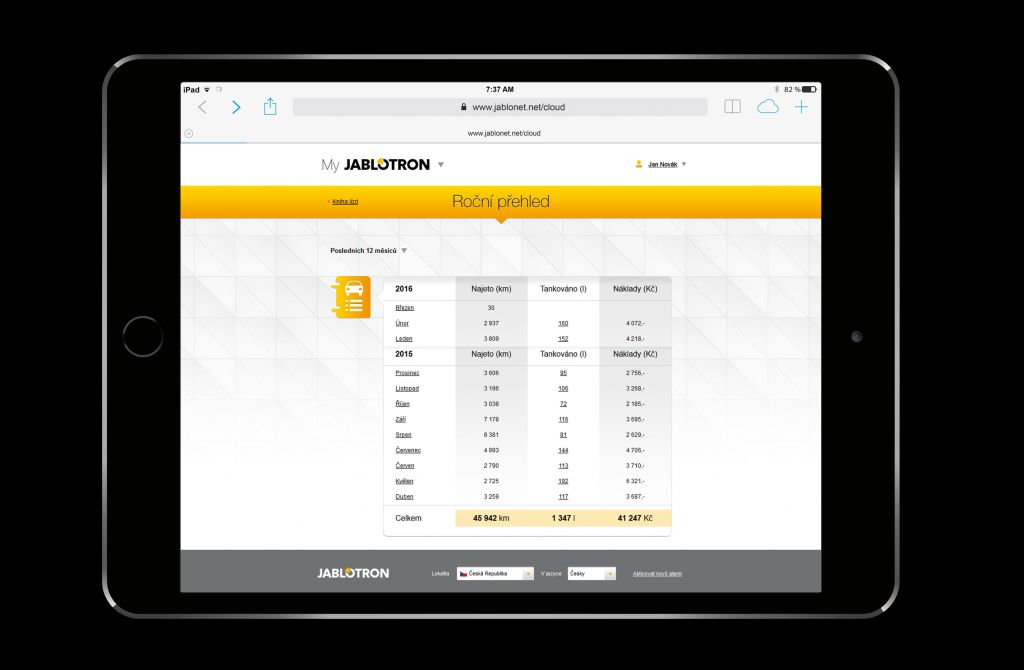The width and height of the screenshot is (1024, 670).
Task: Open the Prosinec month row link
Action: pos(408,373)
